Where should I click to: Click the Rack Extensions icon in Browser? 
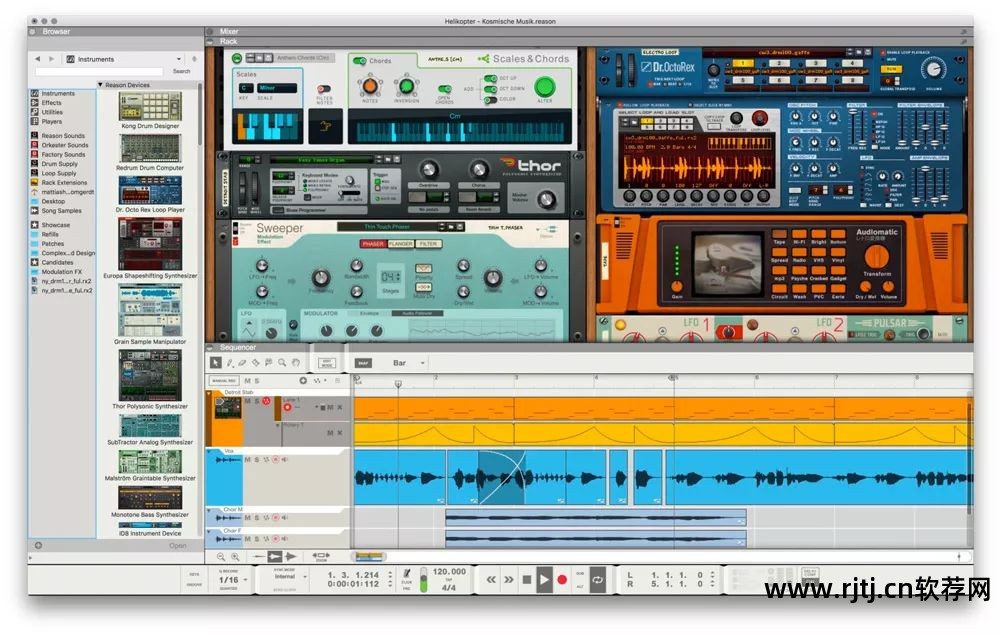coord(34,182)
